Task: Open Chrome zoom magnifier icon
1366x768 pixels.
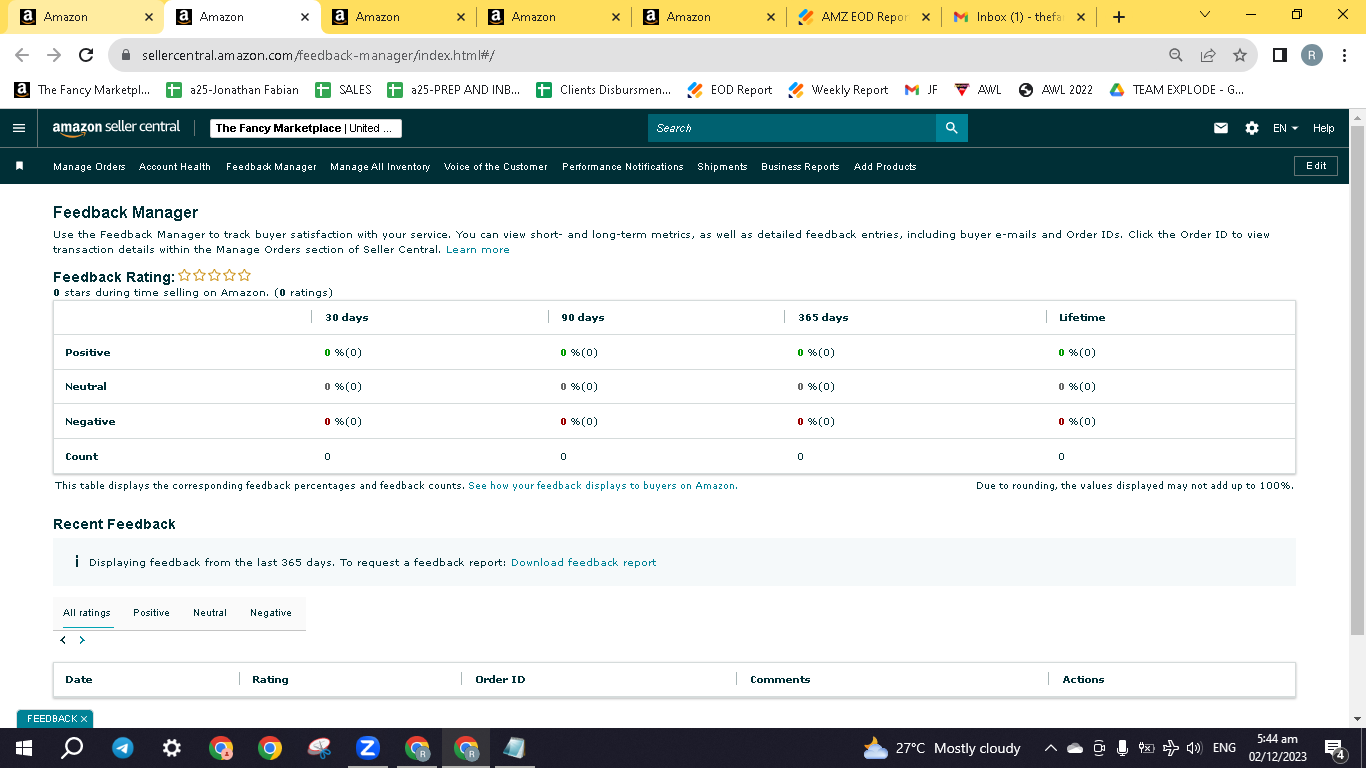Action: tap(1176, 56)
